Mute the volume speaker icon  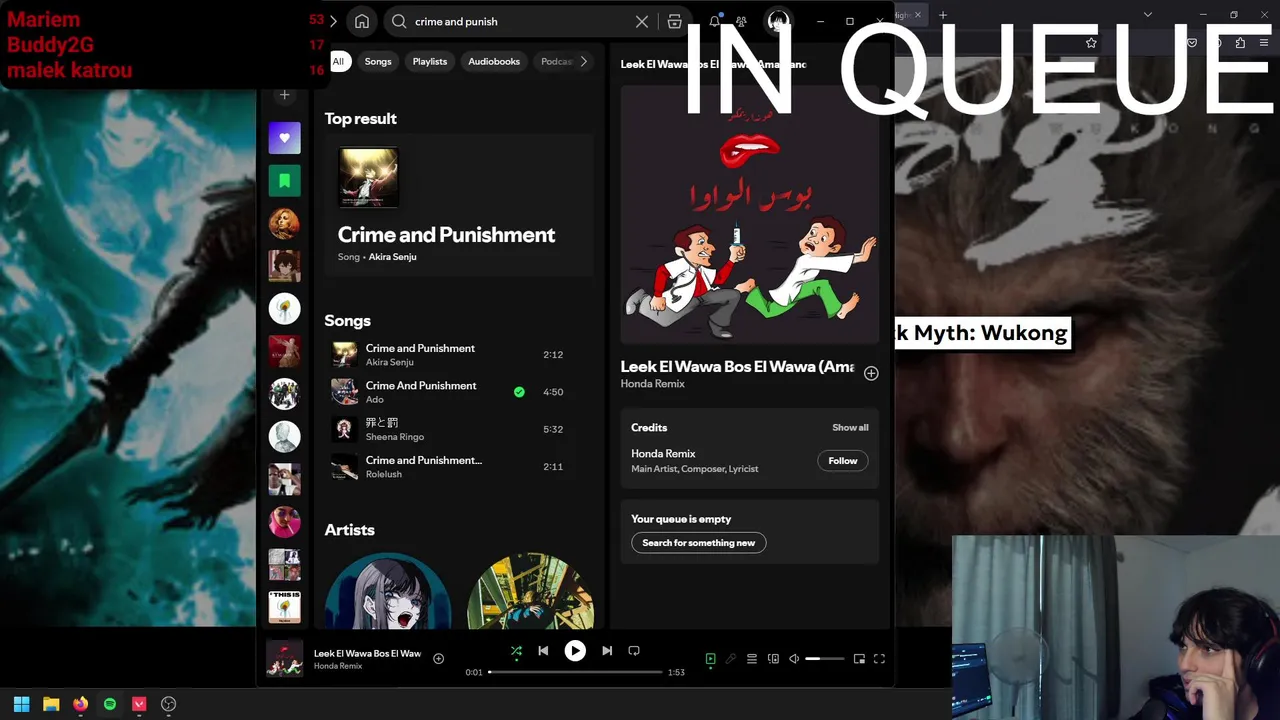coord(794,659)
